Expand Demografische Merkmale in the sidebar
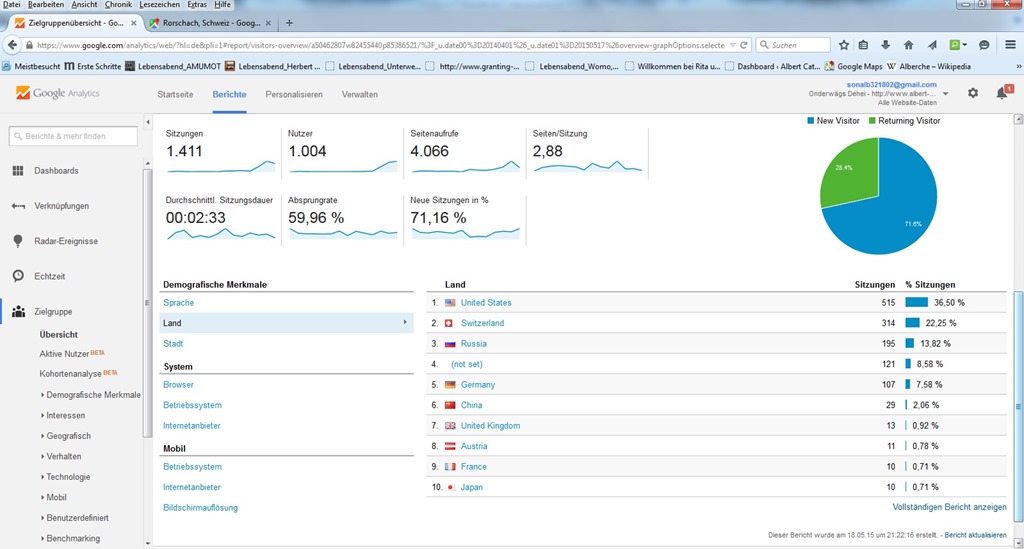The width and height of the screenshot is (1024, 549). [x=92, y=395]
